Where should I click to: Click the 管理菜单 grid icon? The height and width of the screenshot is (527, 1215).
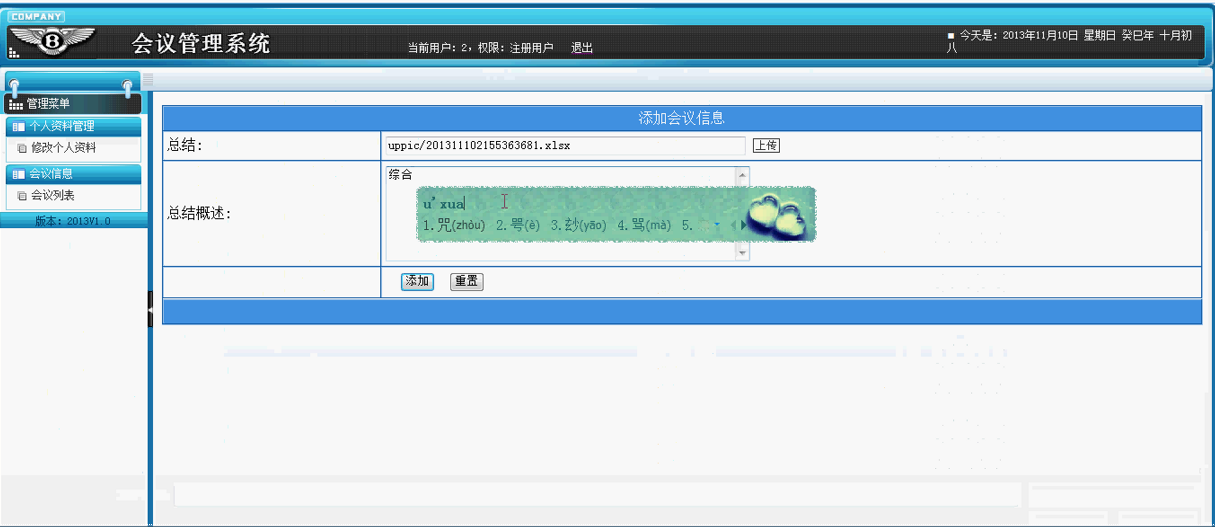15,104
